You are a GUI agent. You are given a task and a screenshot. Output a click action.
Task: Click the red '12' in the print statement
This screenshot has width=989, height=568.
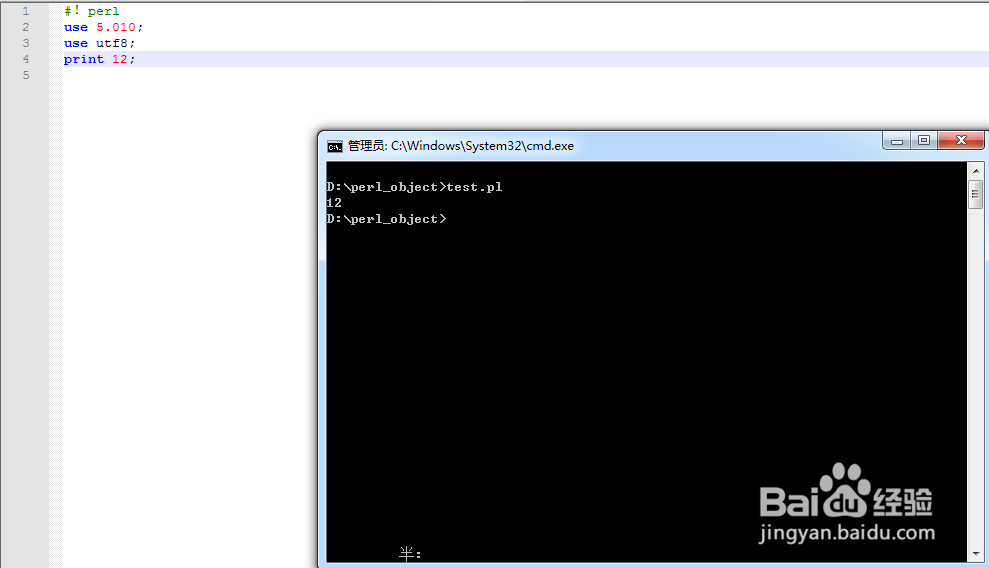point(120,59)
